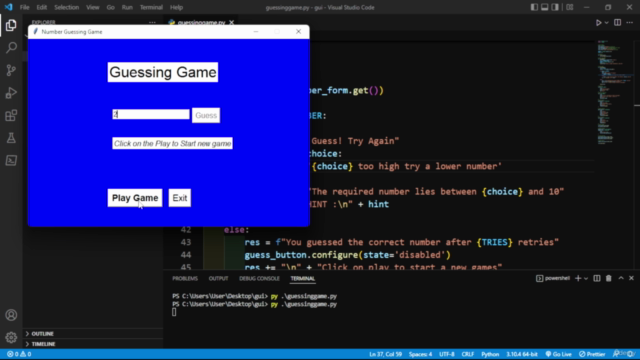Viewport: 640px width, 360px height.
Task: Click Ln 37, Col 59 in status bar
Action: tap(386, 354)
